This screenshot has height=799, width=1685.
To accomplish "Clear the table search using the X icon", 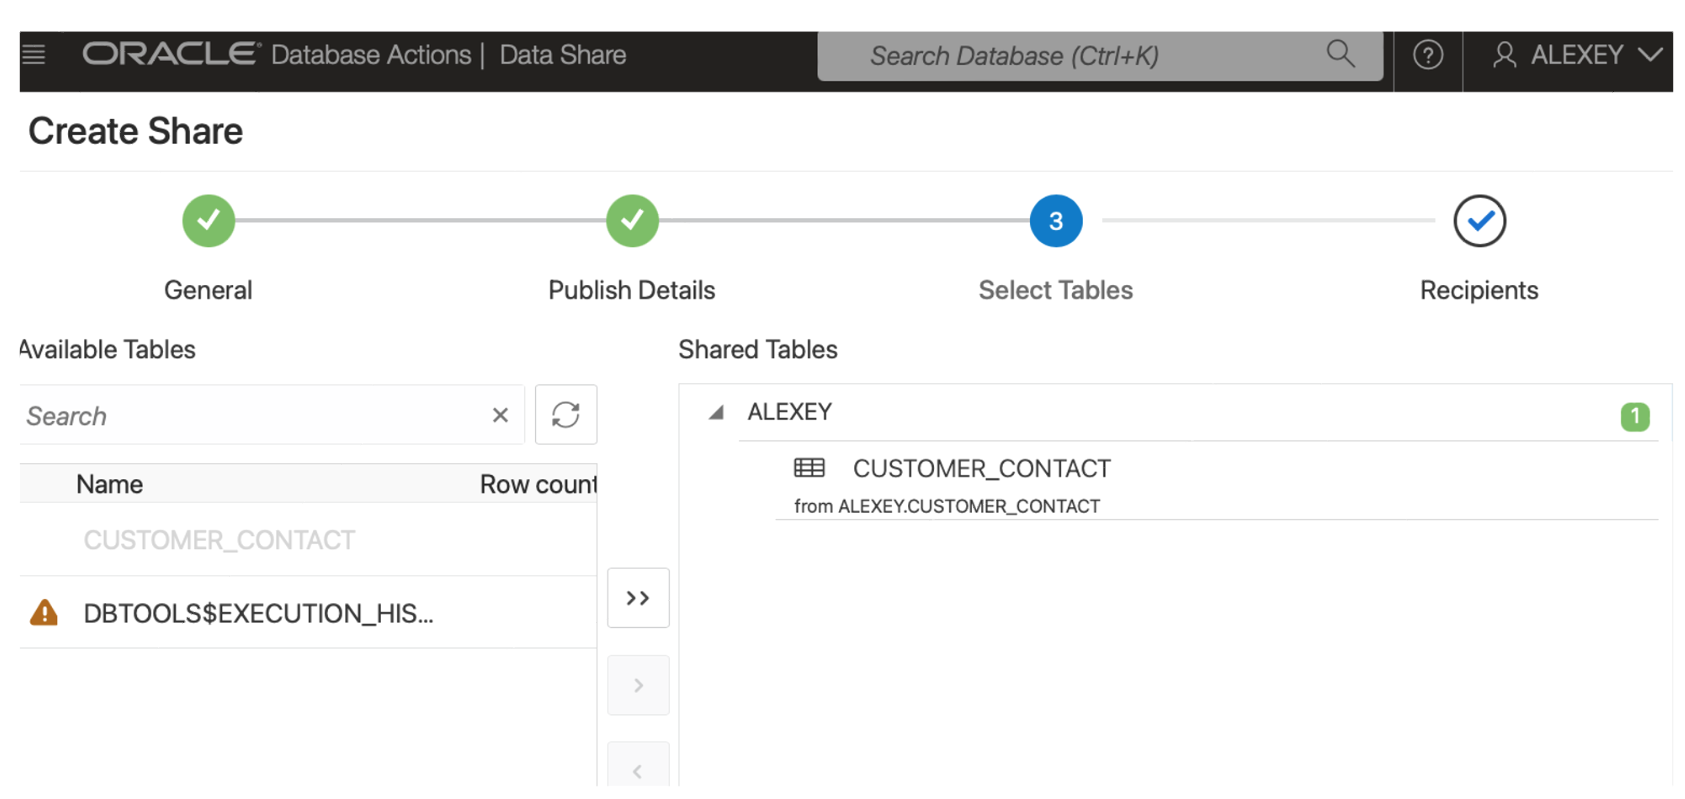I will pos(499,414).
